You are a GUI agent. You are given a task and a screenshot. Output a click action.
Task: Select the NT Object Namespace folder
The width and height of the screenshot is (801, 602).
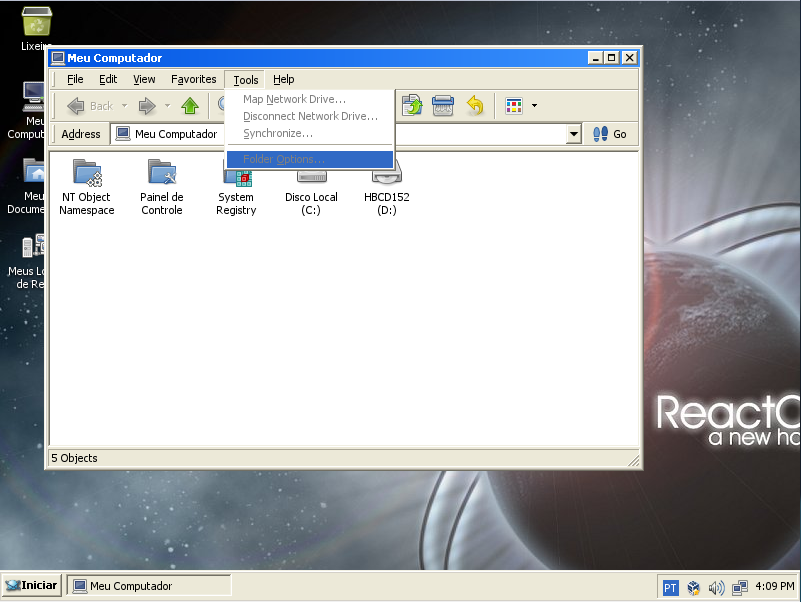[x=87, y=187]
